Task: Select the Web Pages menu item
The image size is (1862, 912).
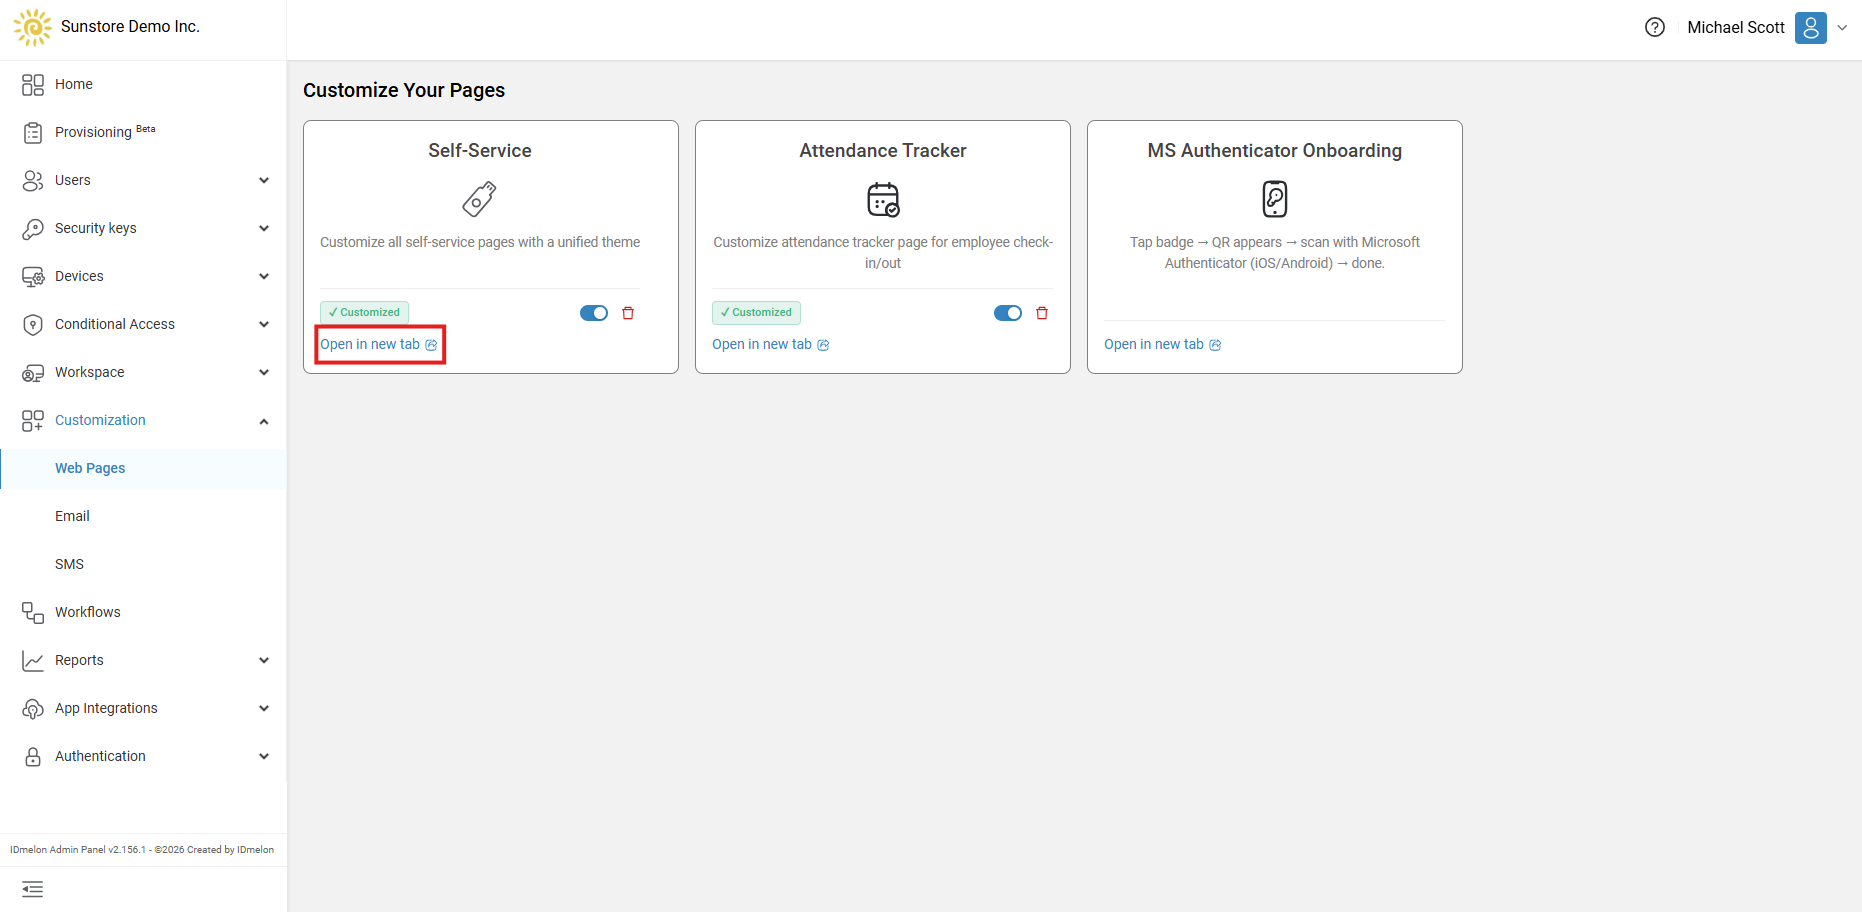Action: tap(143, 468)
